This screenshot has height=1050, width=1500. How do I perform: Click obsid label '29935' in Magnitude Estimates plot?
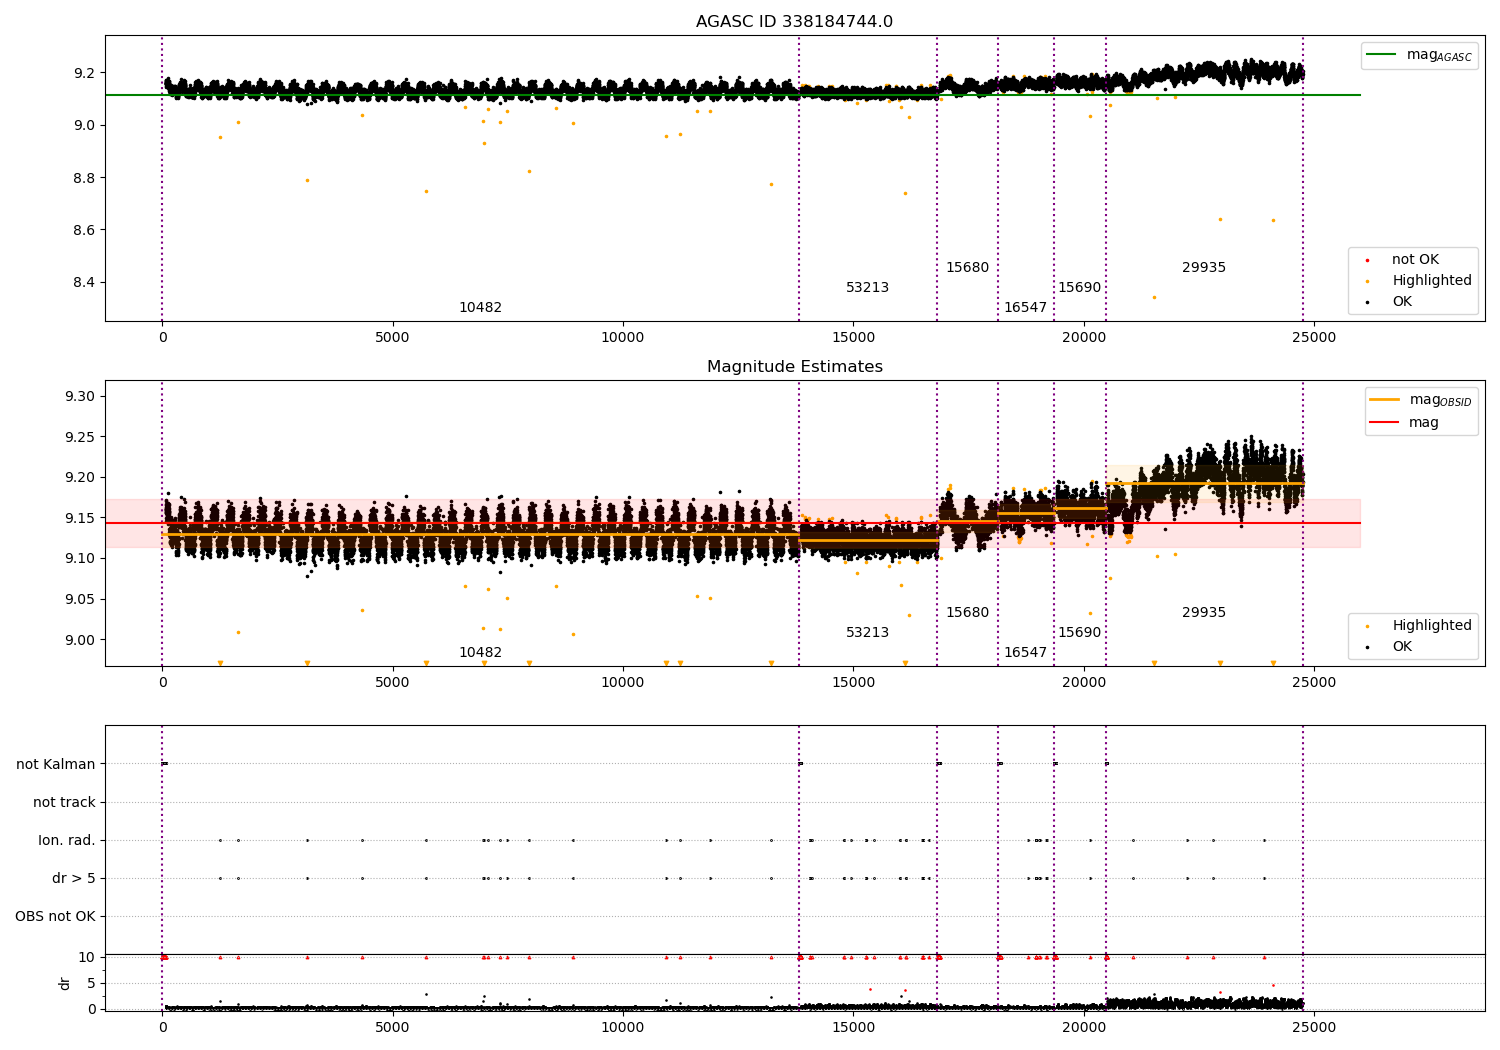pos(1203,613)
